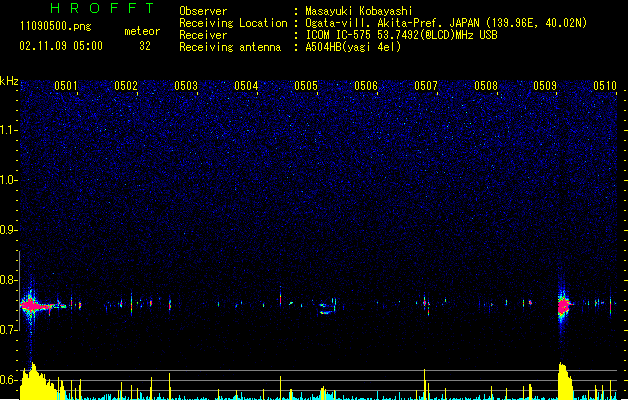Click the meteor label
Viewport: 629px width, 400px height.
[x=142, y=31]
